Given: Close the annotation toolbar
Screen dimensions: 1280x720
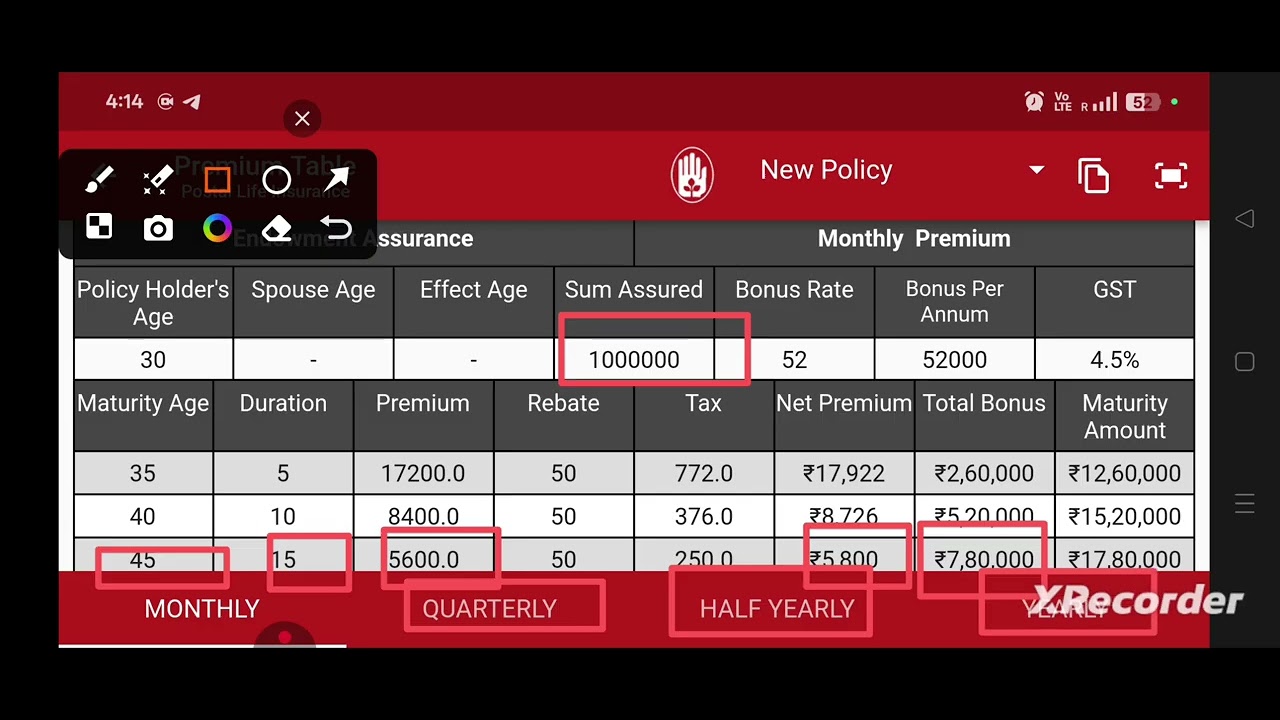Looking at the screenshot, I should click(x=302, y=119).
